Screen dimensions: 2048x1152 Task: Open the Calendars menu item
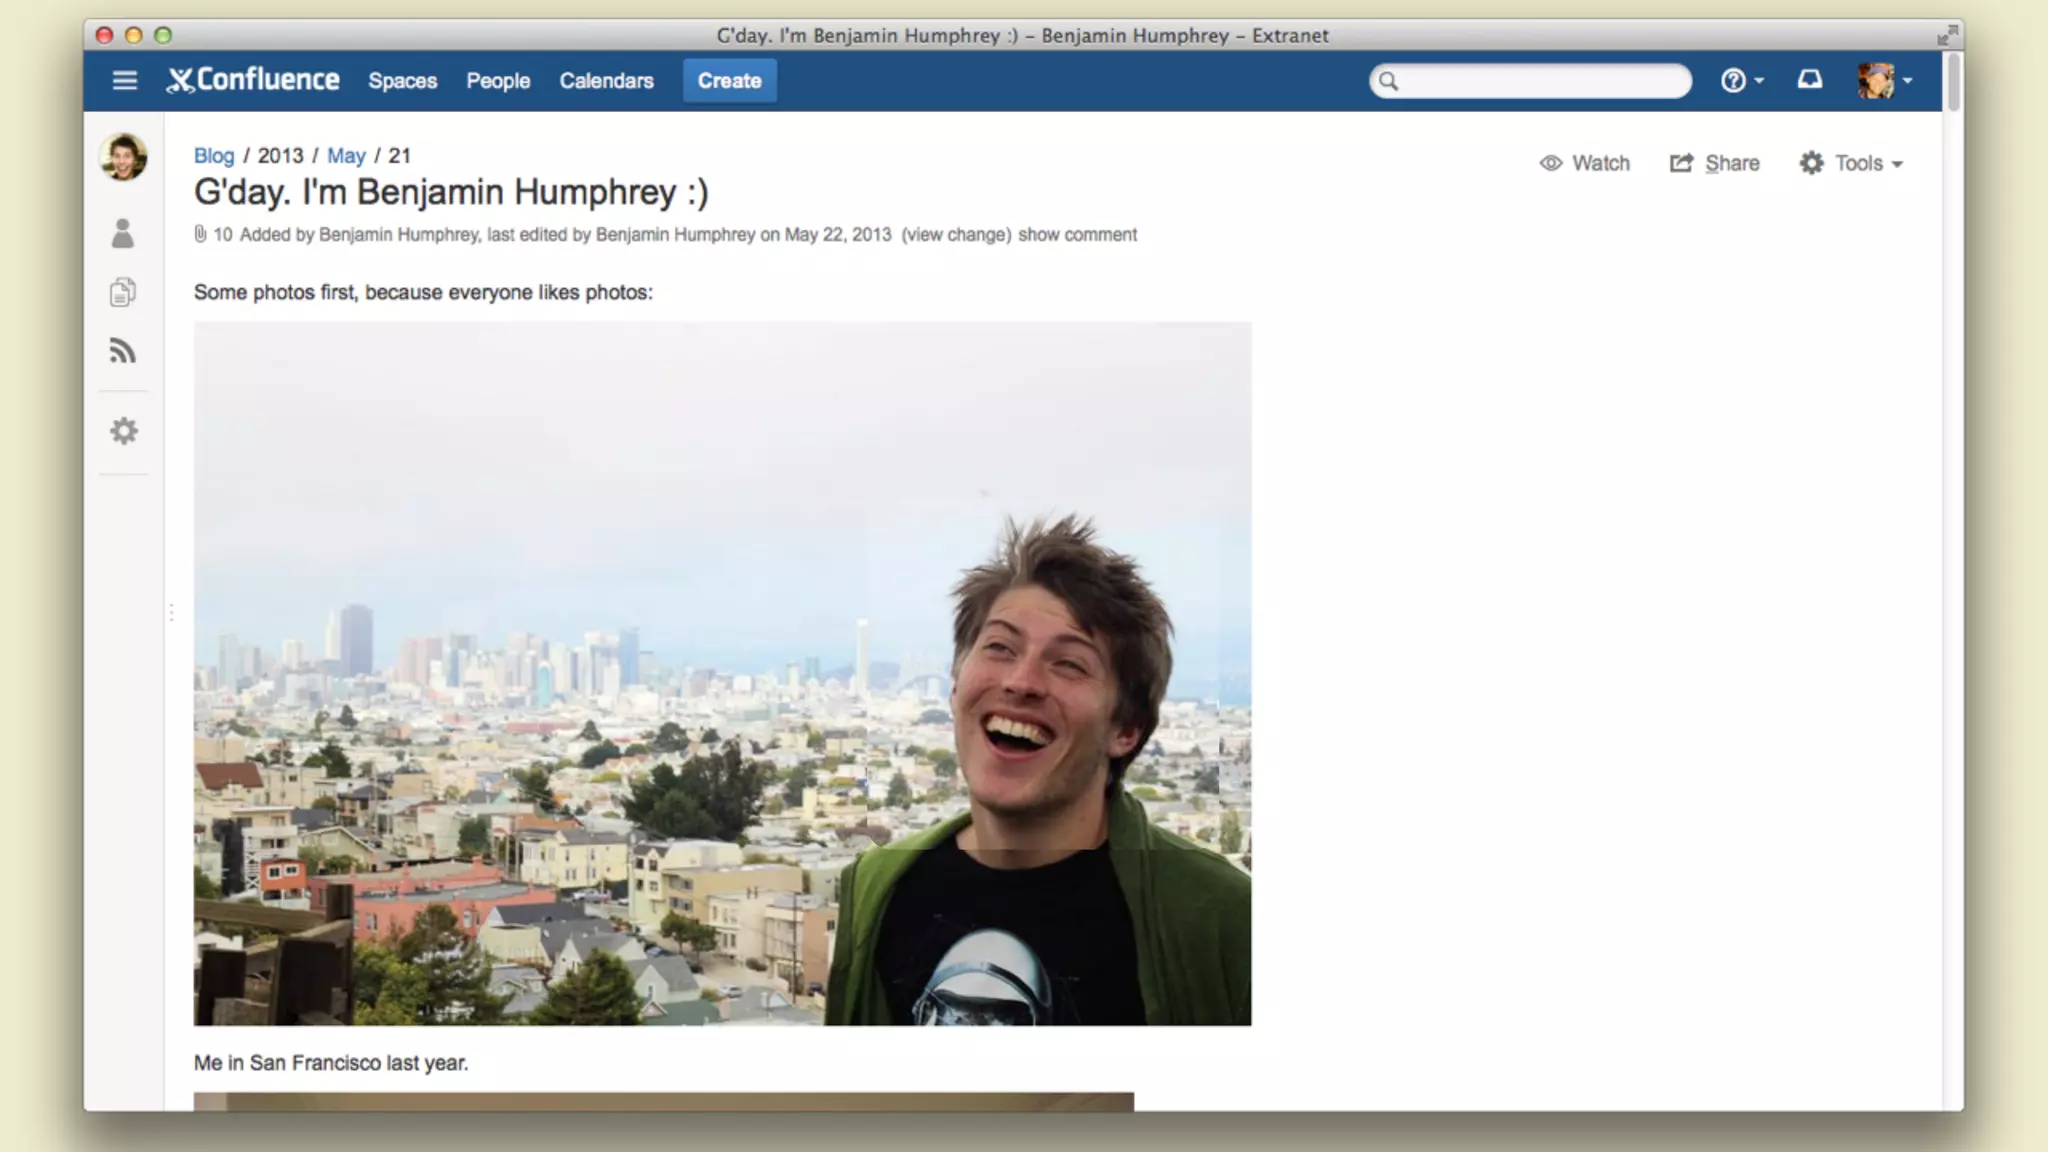(606, 80)
